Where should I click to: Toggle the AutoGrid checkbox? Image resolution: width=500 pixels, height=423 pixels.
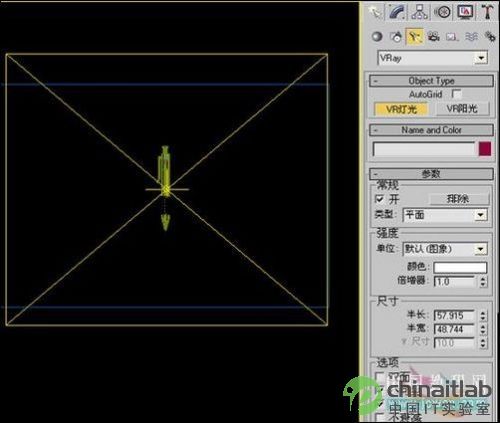(x=456, y=94)
